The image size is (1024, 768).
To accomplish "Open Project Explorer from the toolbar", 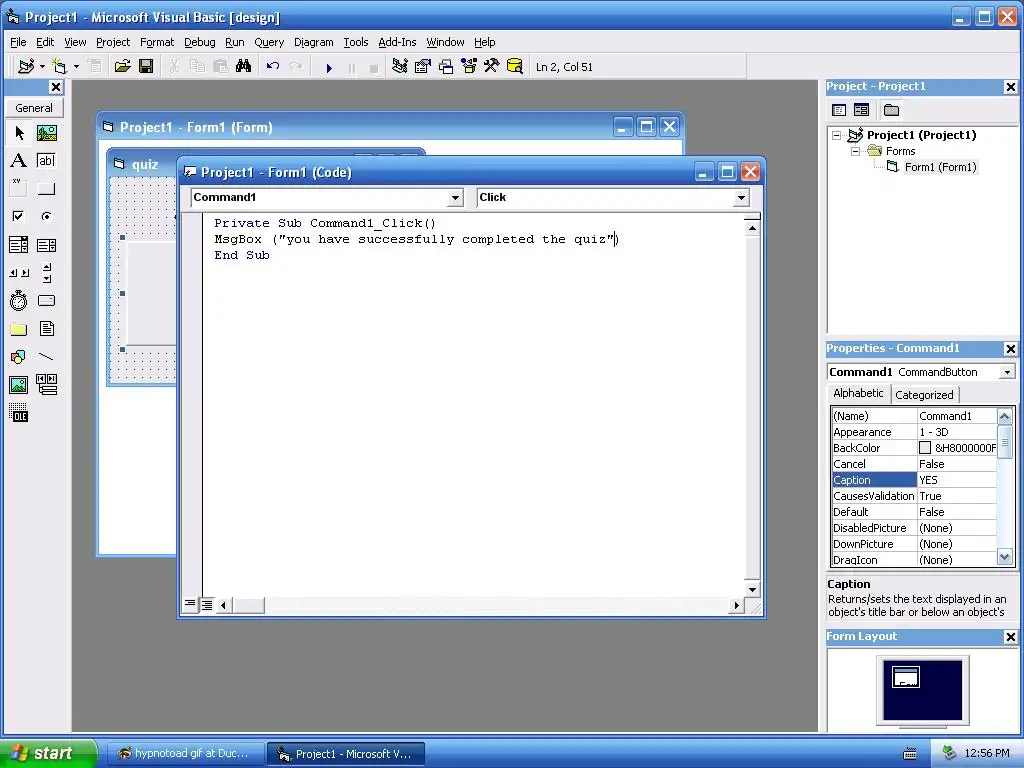I will click(400, 66).
